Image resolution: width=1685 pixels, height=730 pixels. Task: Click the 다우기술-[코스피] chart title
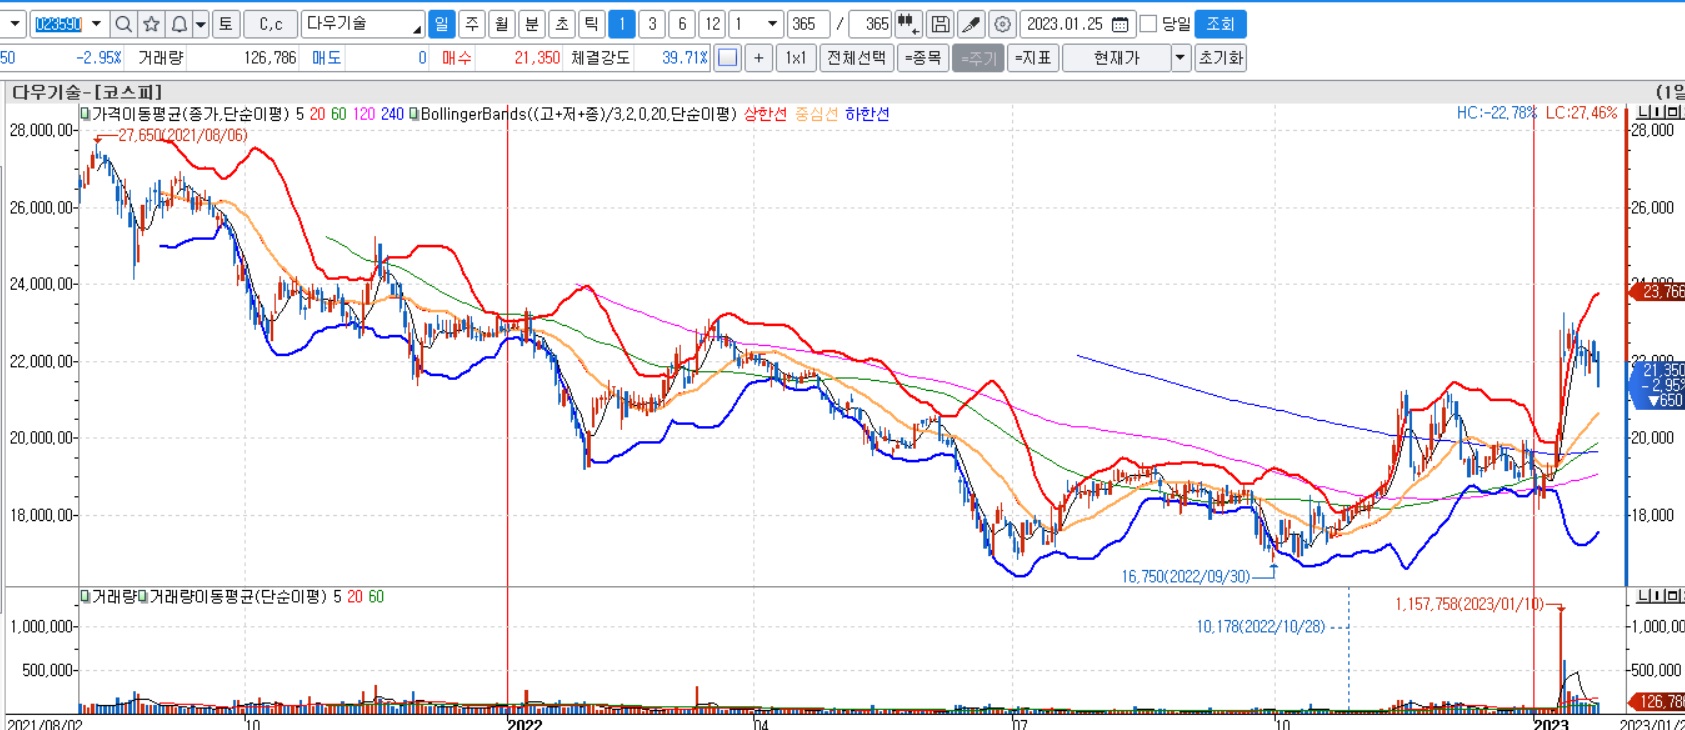pyautogui.click(x=87, y=92)
